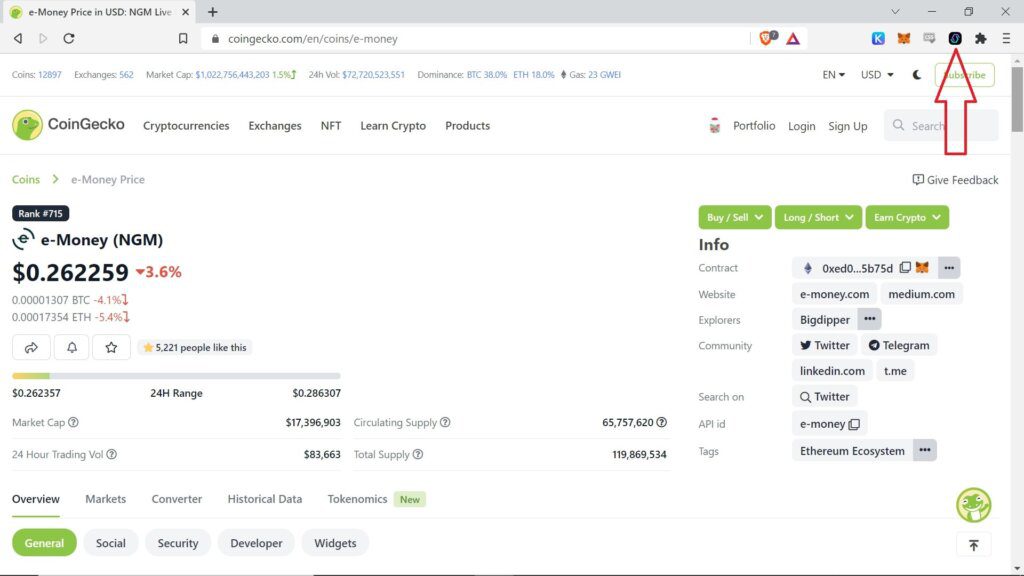Click Market Cap info question icon
This screenshot has height=576, width=1024.
pyautogui.click(x=73, y=422)
